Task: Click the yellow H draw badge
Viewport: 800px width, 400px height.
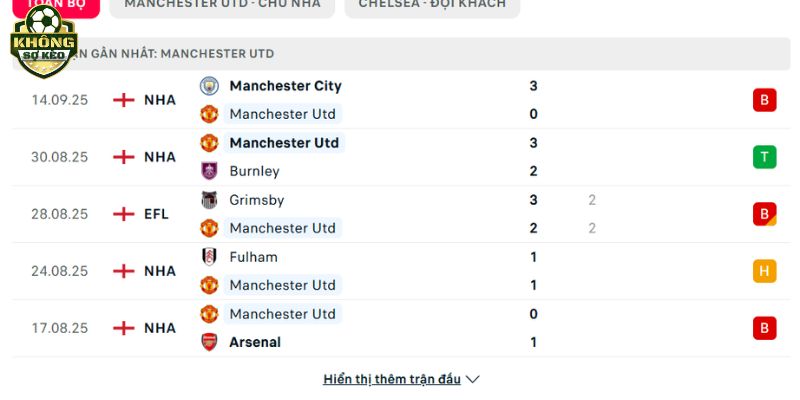Action: 764,271
